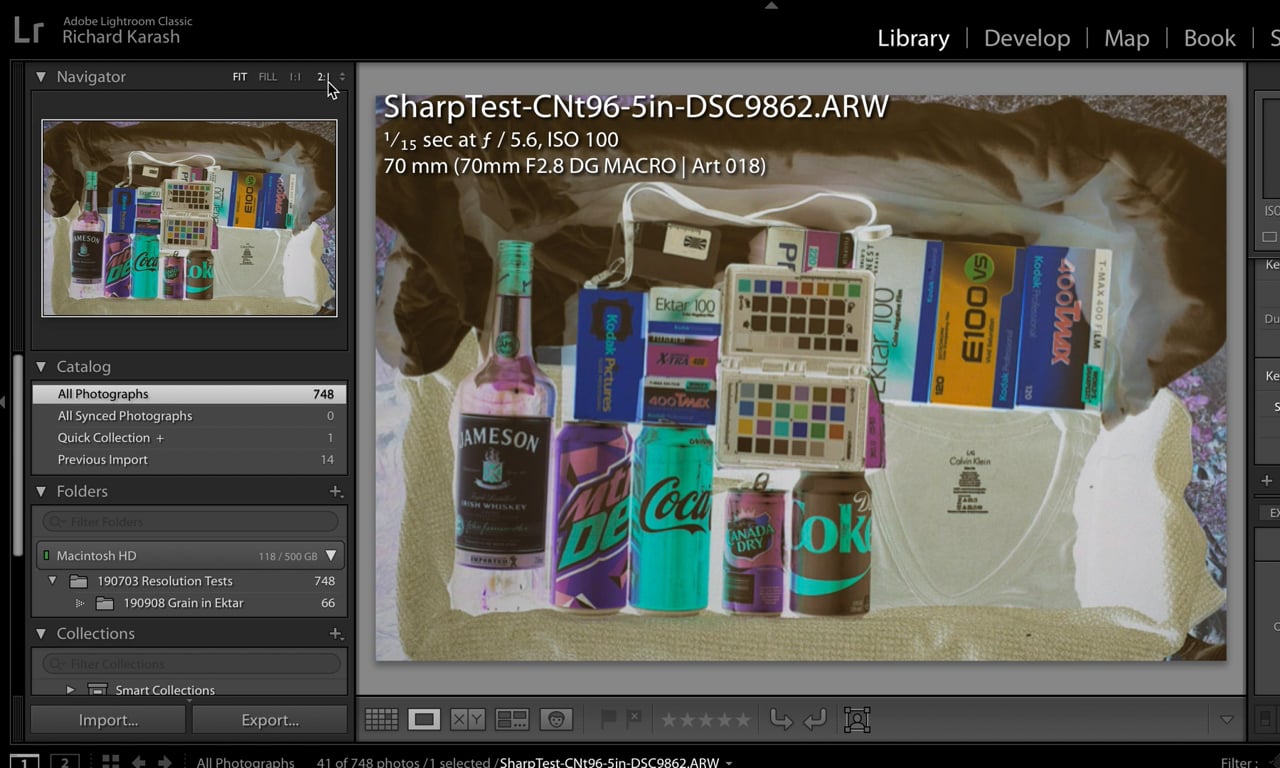Viewport: 1280px width, 768px height.
Task: Open Macintosh HD volume dropdown arrow
Action: coord(331,556)
